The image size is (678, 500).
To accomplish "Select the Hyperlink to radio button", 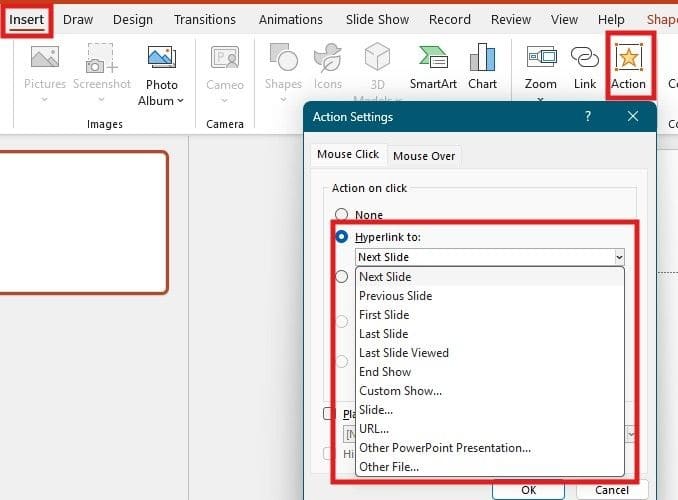I will point(342,237).
